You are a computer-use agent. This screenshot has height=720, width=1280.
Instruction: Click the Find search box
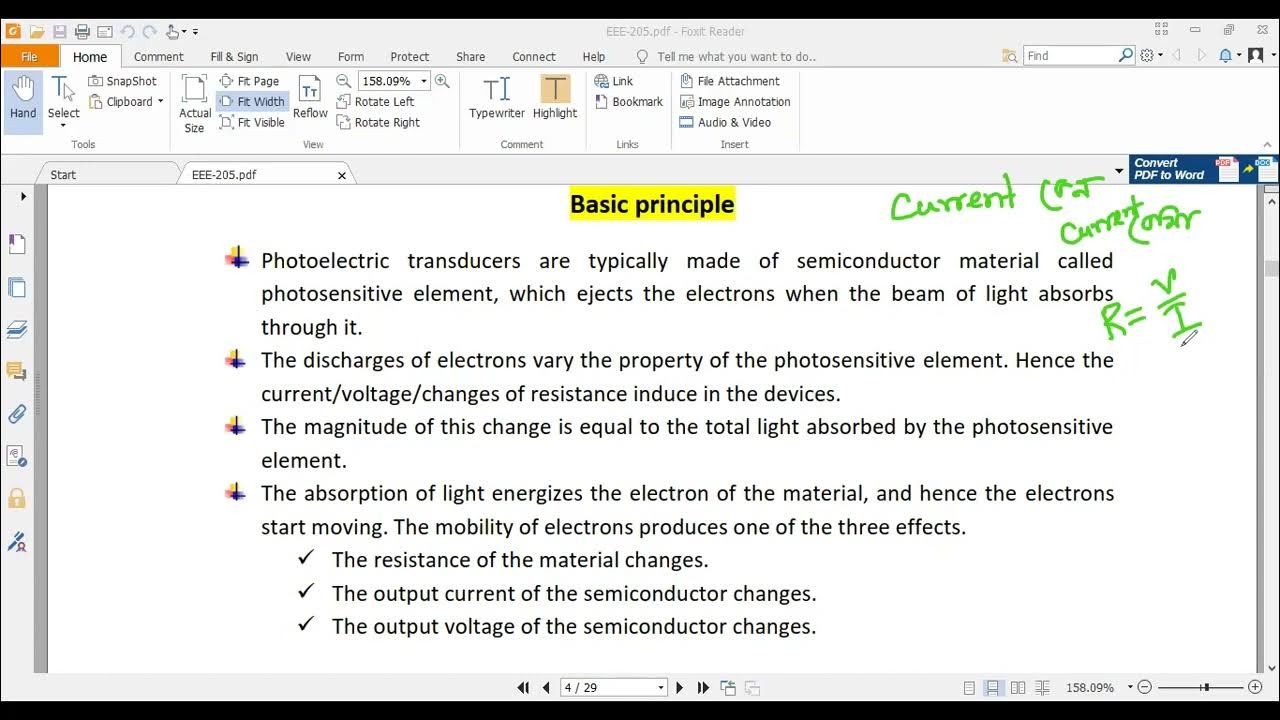[1069, 56]
